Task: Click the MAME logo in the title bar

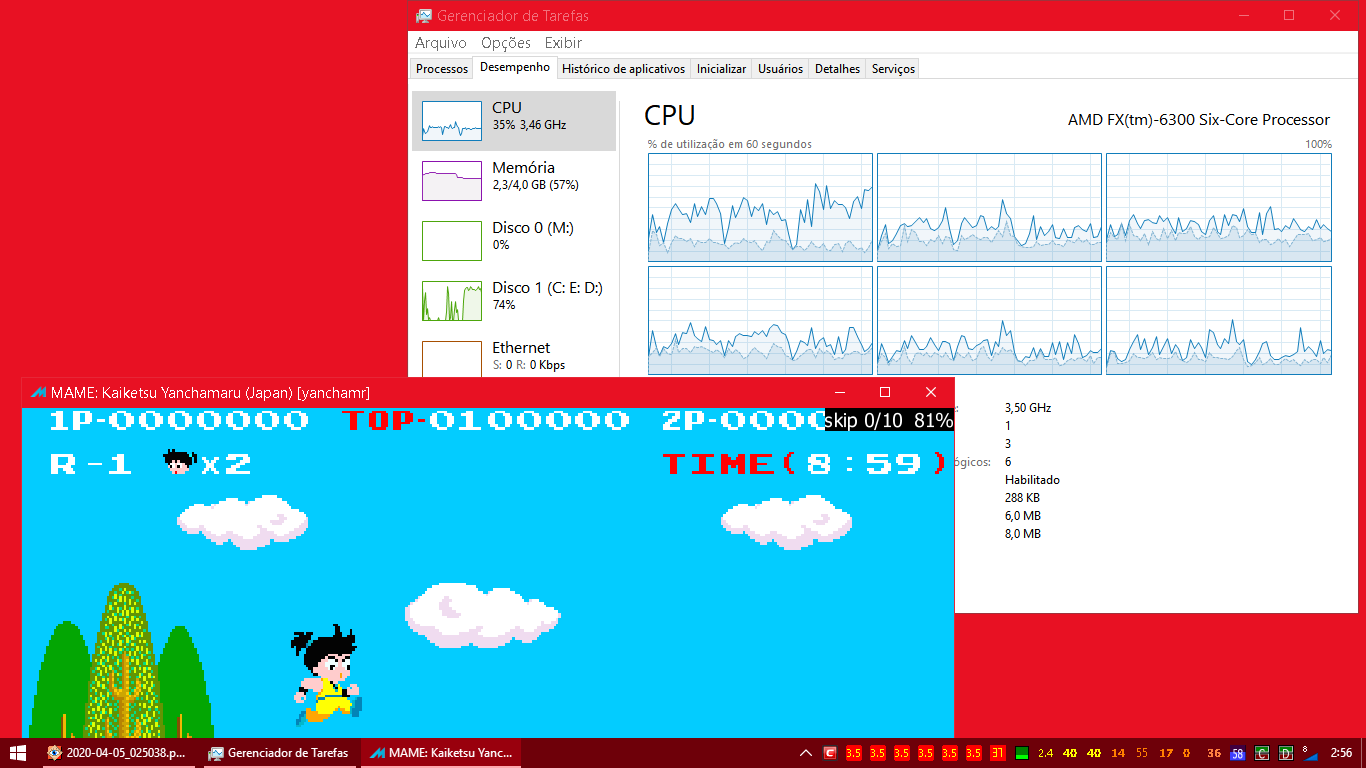Action: 38,392
